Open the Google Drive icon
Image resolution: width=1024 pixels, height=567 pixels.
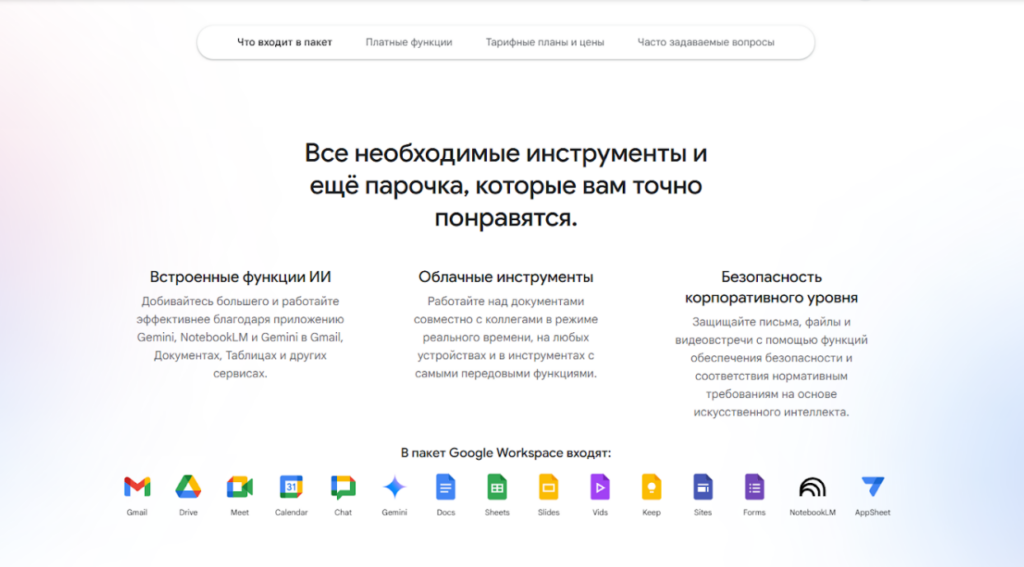[188, 487]
